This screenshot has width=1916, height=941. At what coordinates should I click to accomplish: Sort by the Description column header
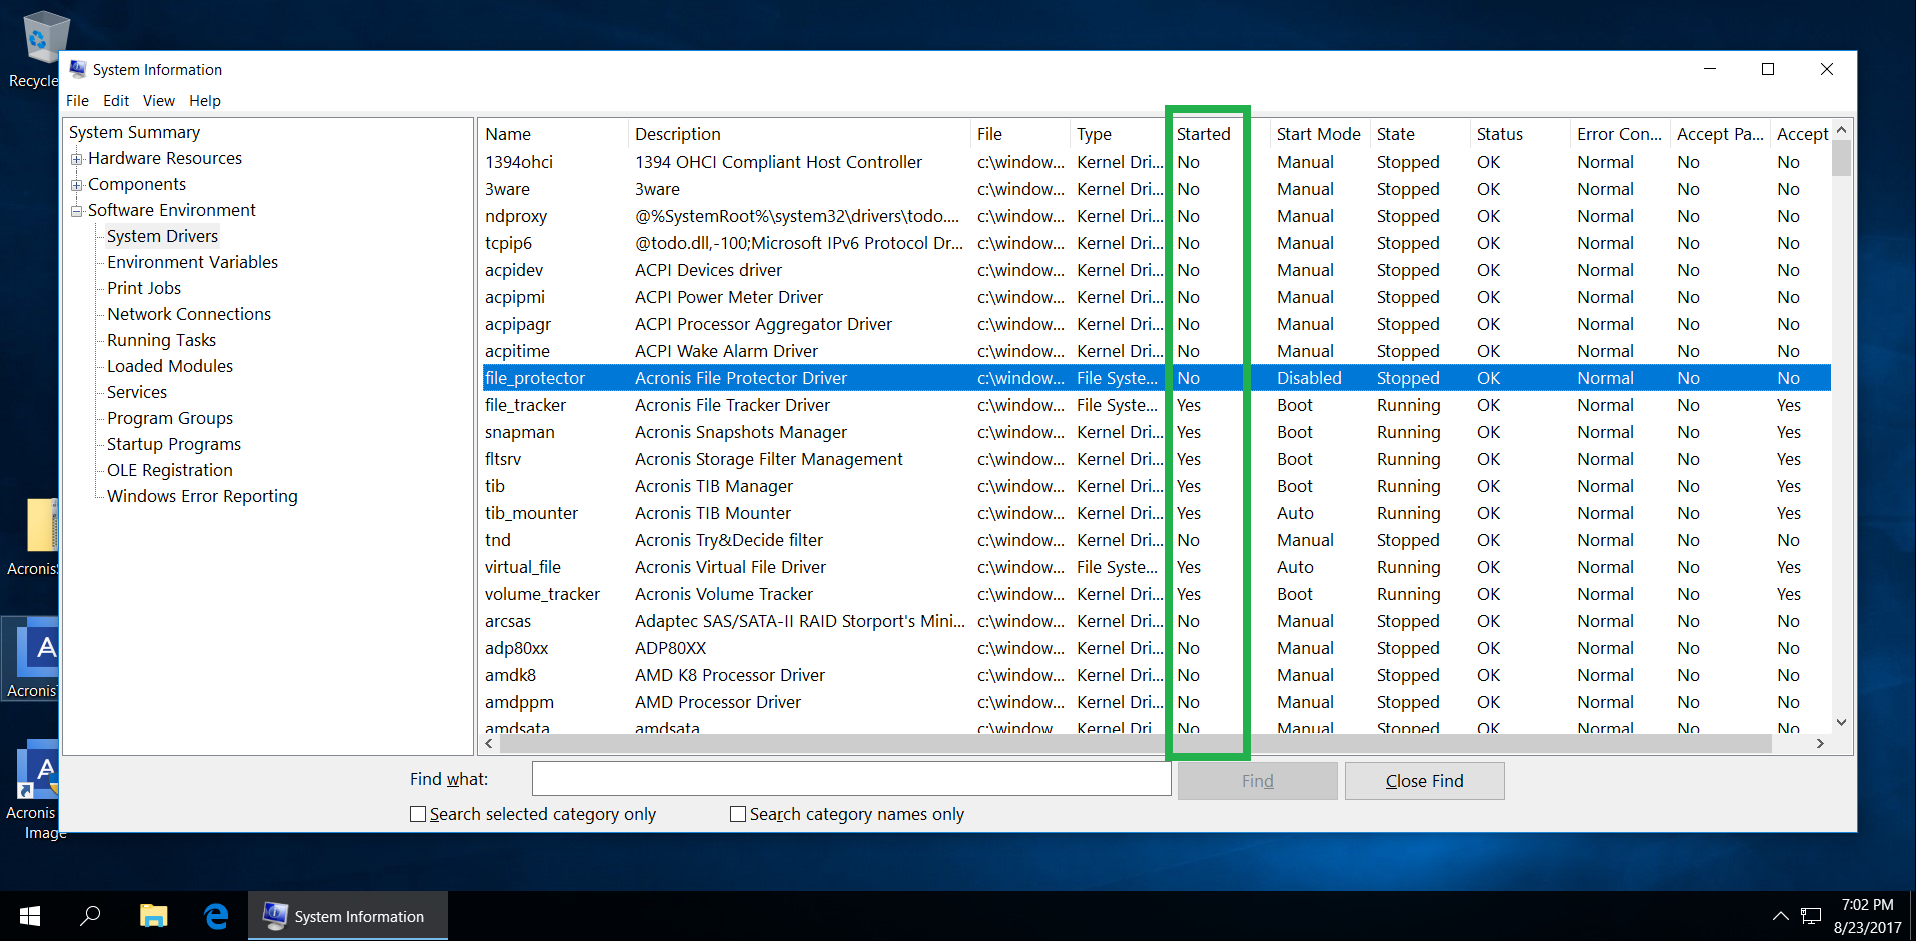800,134
